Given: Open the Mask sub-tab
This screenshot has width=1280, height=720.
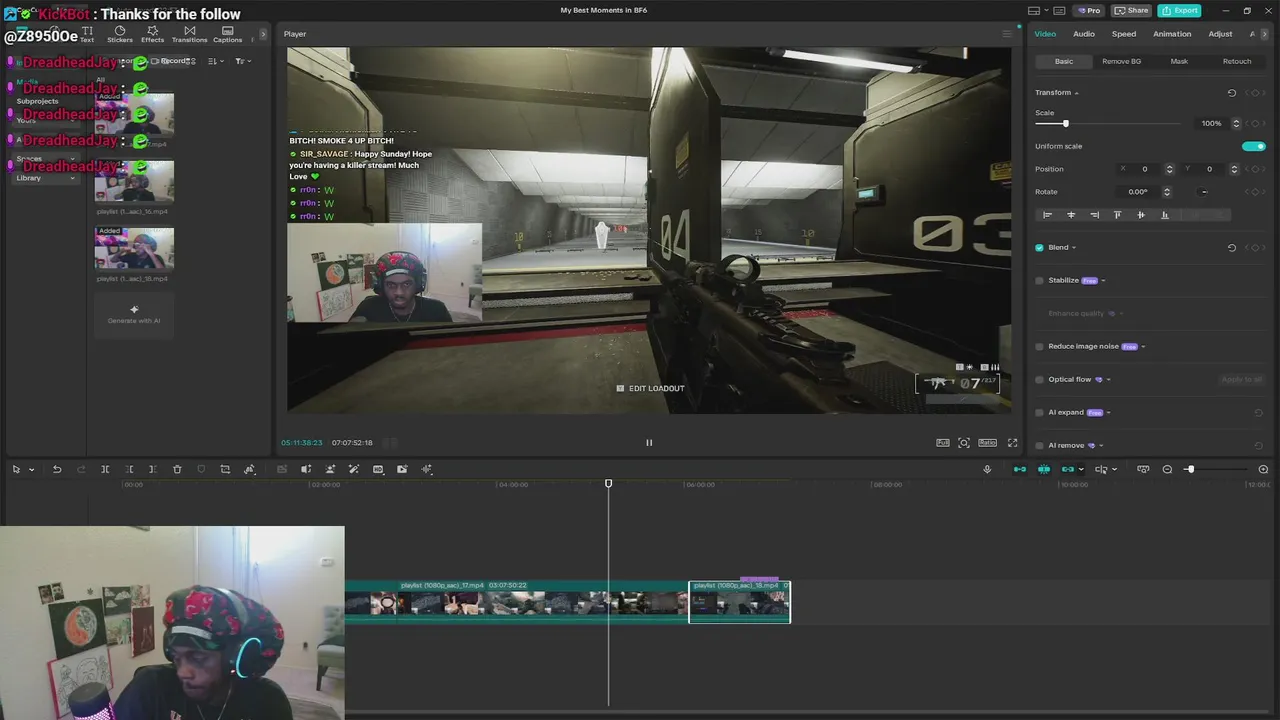Looking at the screenshot, I should coord(1179,61).
